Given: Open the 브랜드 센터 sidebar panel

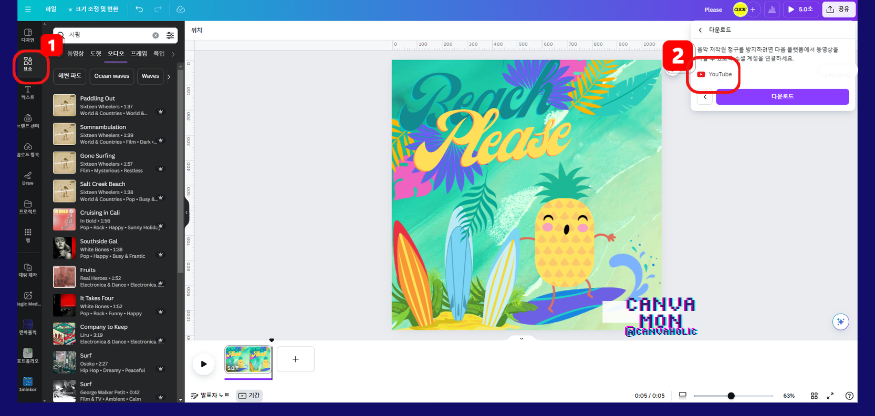Looking at the screenshot, I should click(28, 121).
